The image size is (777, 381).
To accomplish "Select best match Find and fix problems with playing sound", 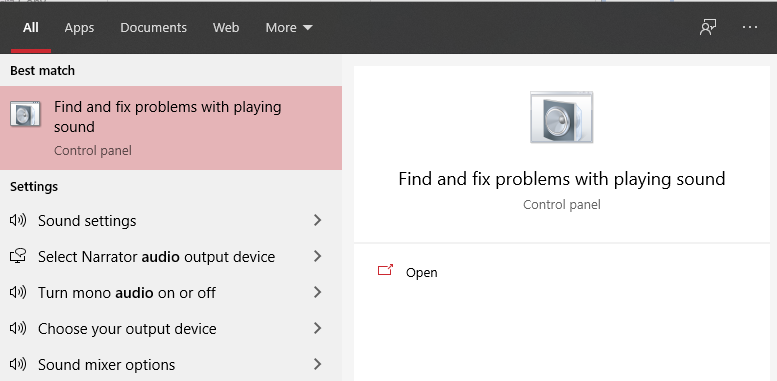I will pyautogui.click(x=171, y=128).
